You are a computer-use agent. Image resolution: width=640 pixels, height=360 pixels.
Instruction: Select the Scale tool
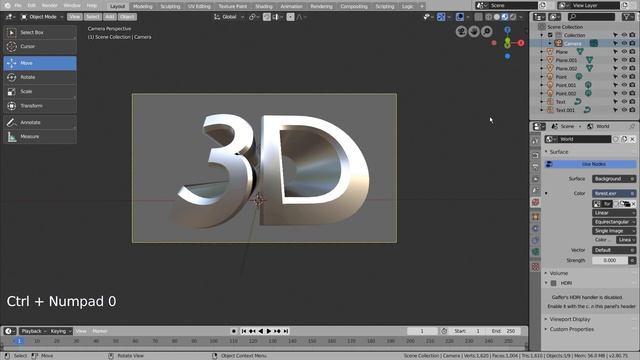pyautogui.click(x=40, y=91)
